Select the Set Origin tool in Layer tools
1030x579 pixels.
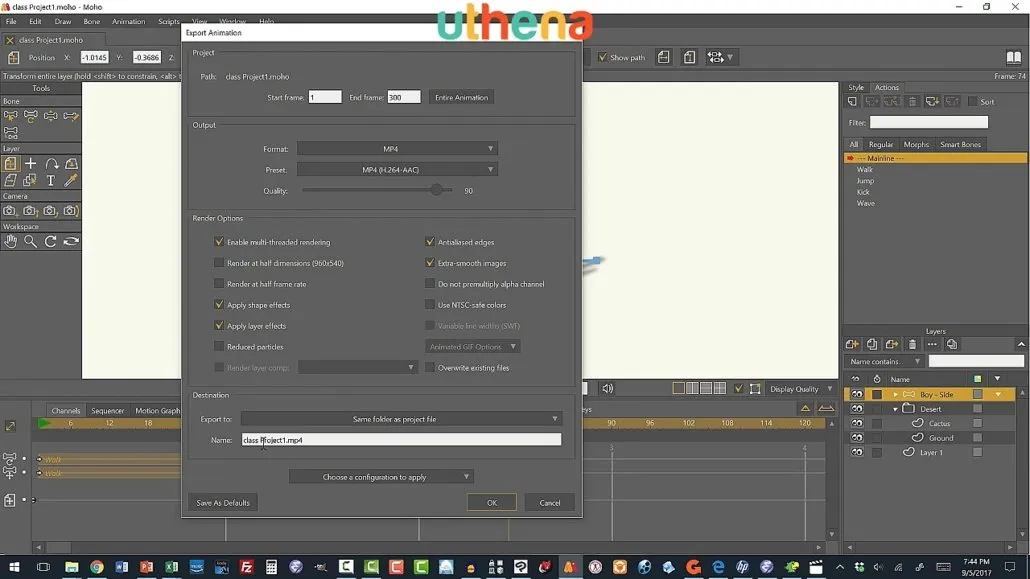(x=30, y=164)
